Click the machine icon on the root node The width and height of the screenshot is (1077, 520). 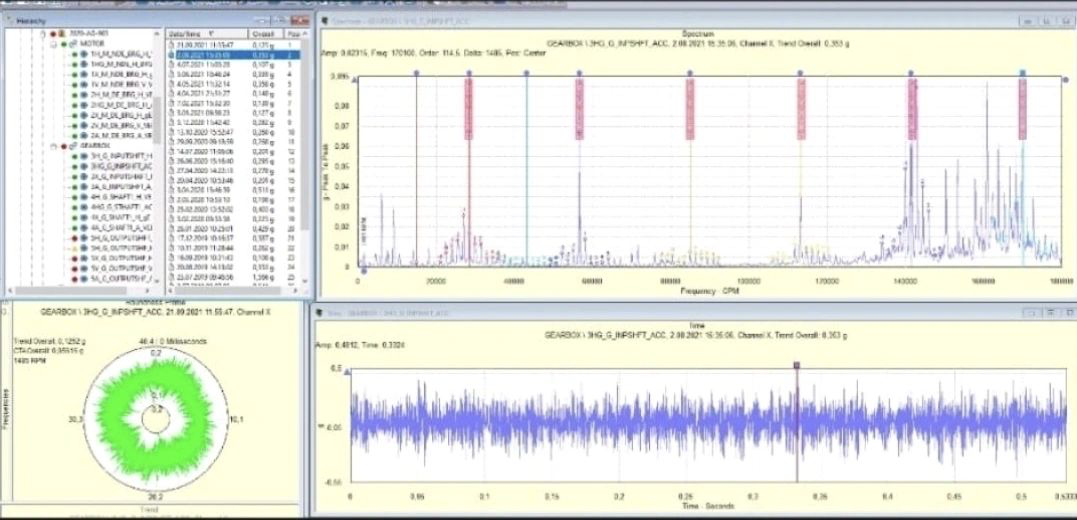click(x=60, y=33)
